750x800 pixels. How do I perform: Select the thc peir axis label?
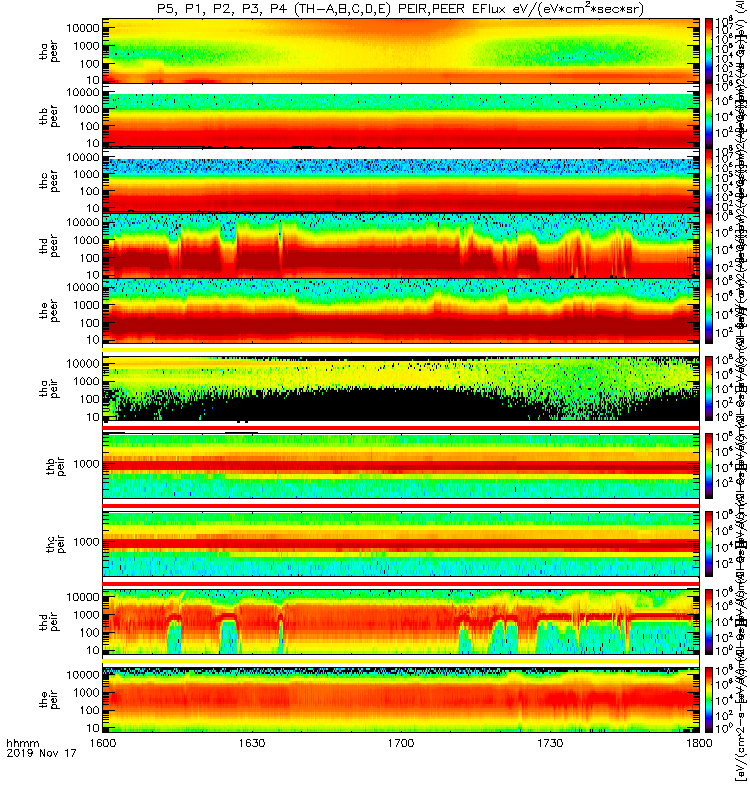point(55,544)
